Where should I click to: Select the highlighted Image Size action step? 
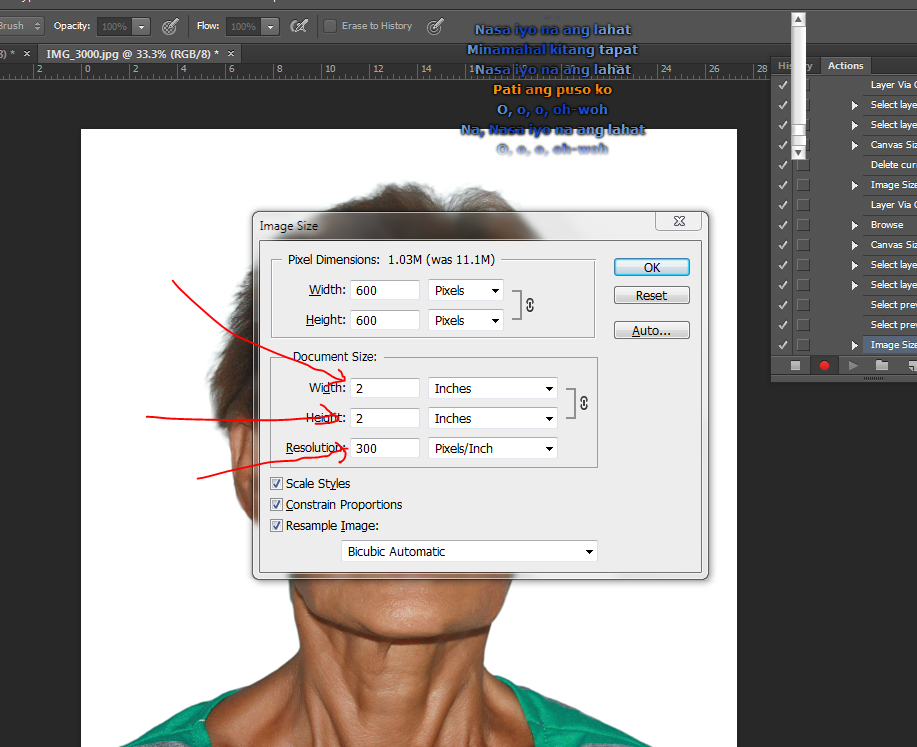pyautogui.click(x=892, y=345)
